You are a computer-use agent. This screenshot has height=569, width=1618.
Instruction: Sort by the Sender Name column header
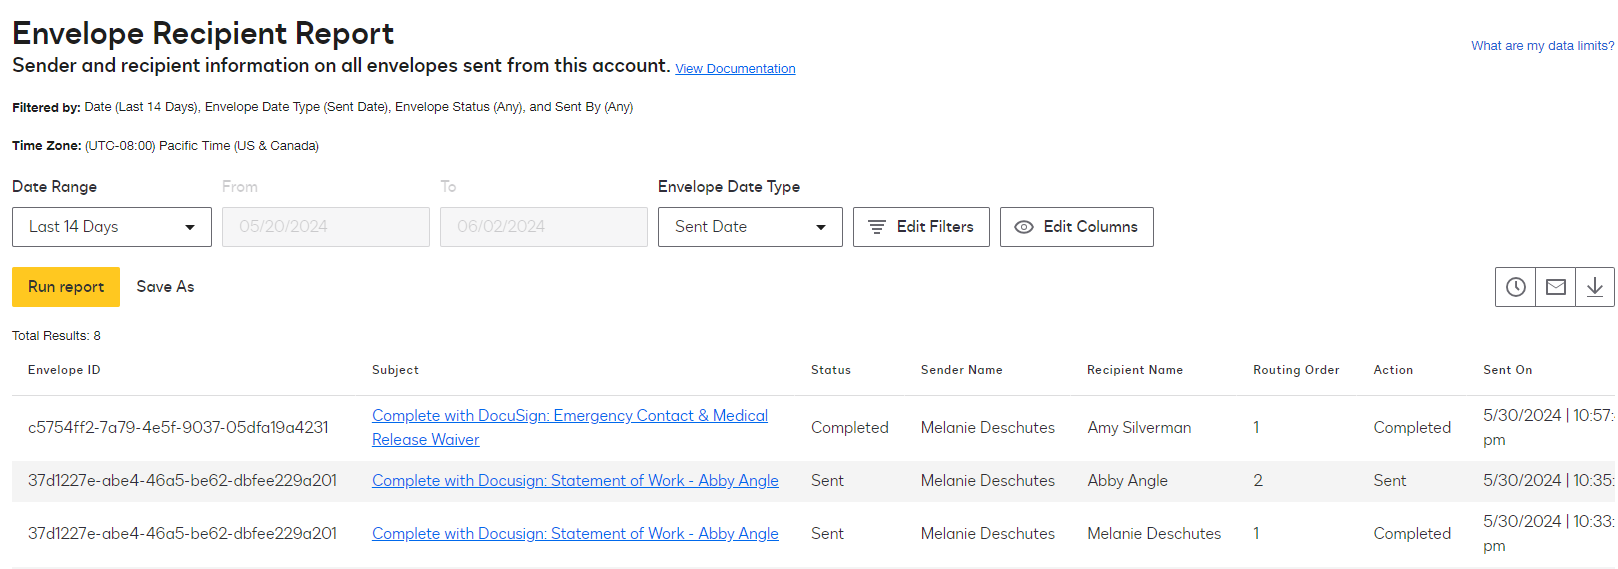pyautogui.click(x=961, y=370)
